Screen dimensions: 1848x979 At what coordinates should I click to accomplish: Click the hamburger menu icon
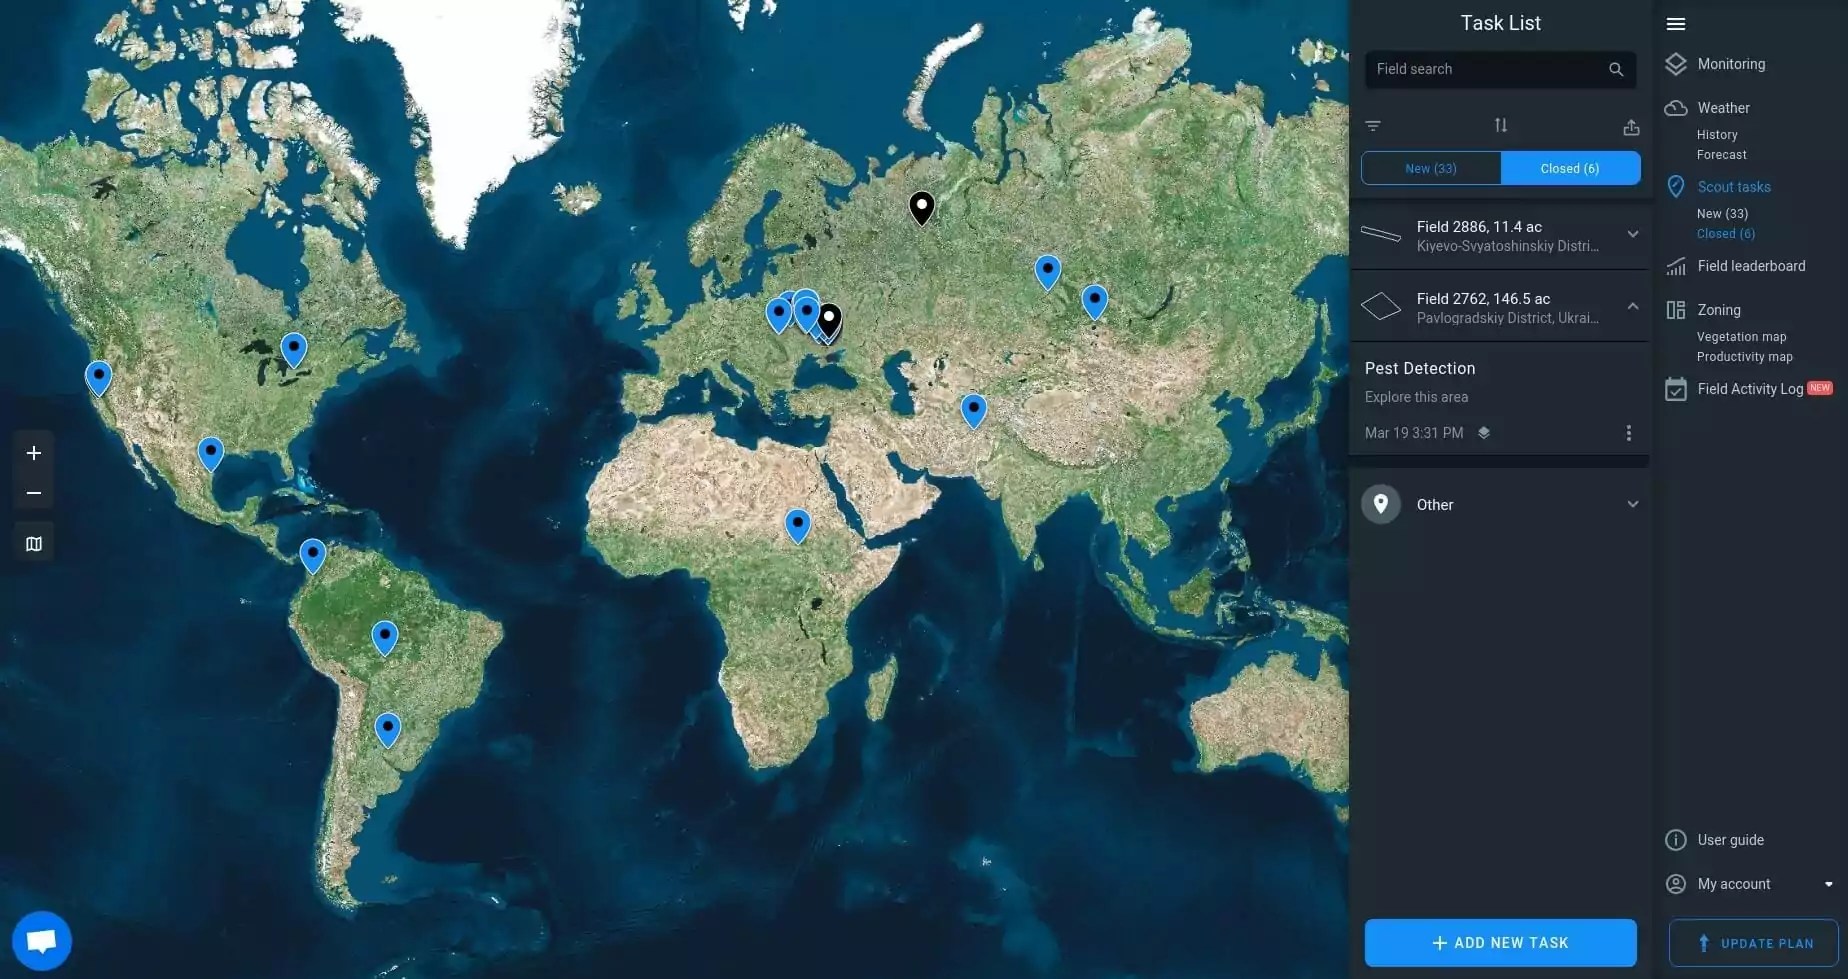[x=1676, y=24]
